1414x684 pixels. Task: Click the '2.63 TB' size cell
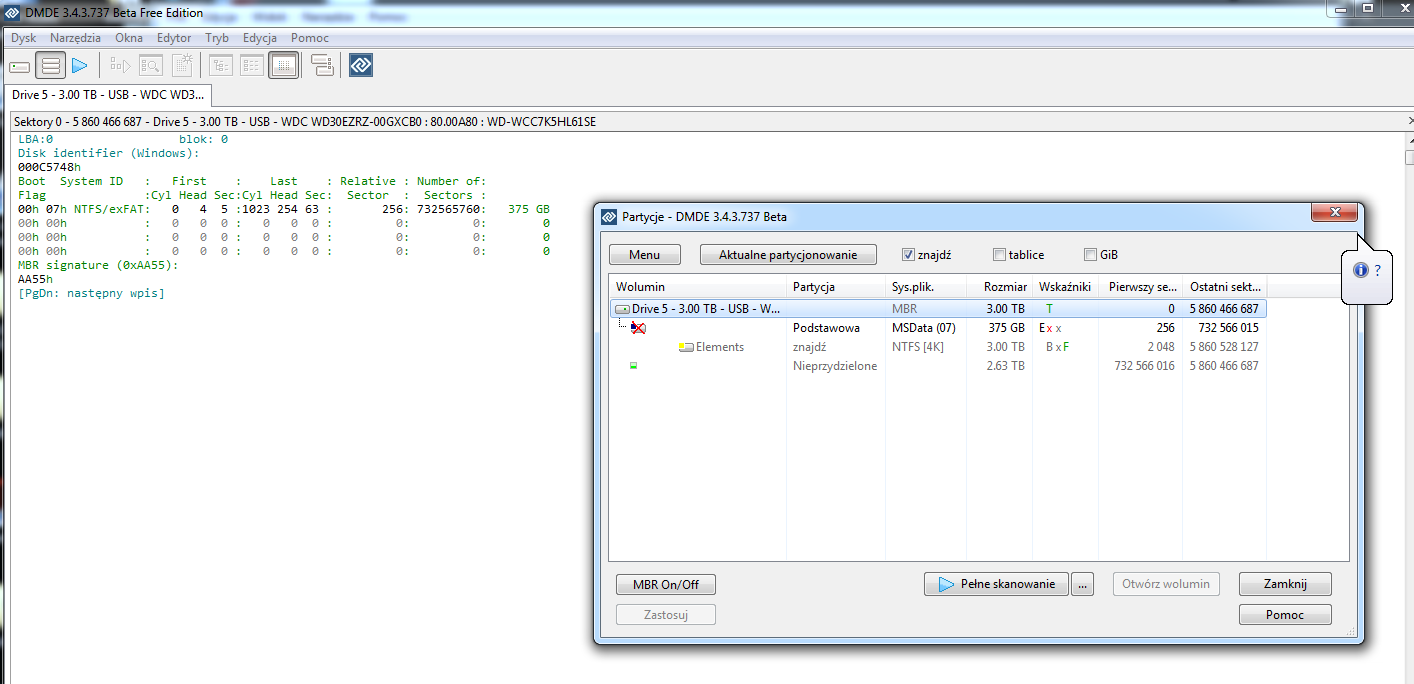pyautogui.click(x=1005, y=366)
